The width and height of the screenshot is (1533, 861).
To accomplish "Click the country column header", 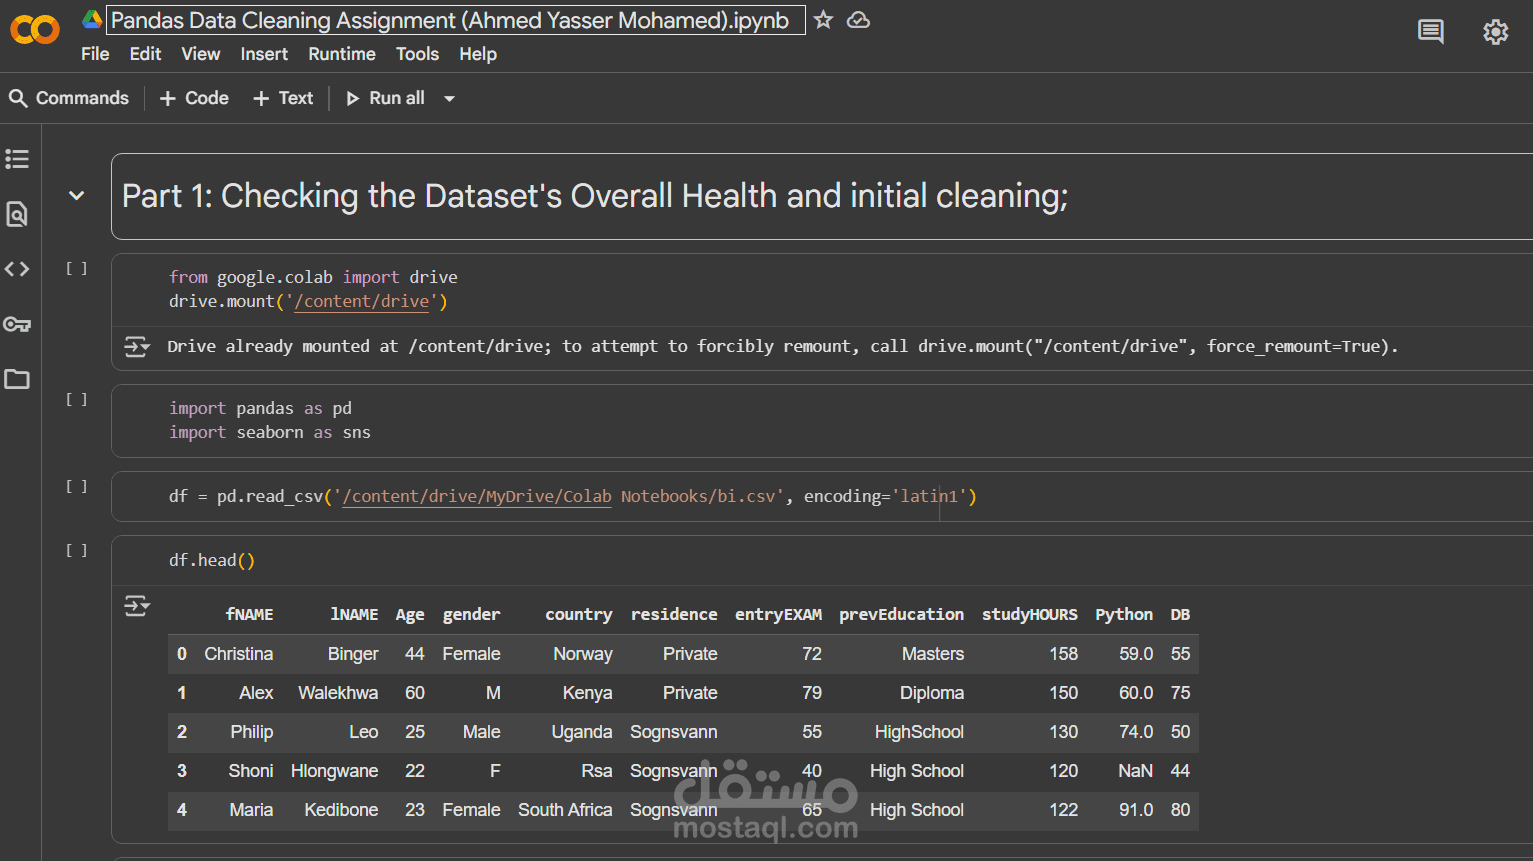I will click(578, 615).
